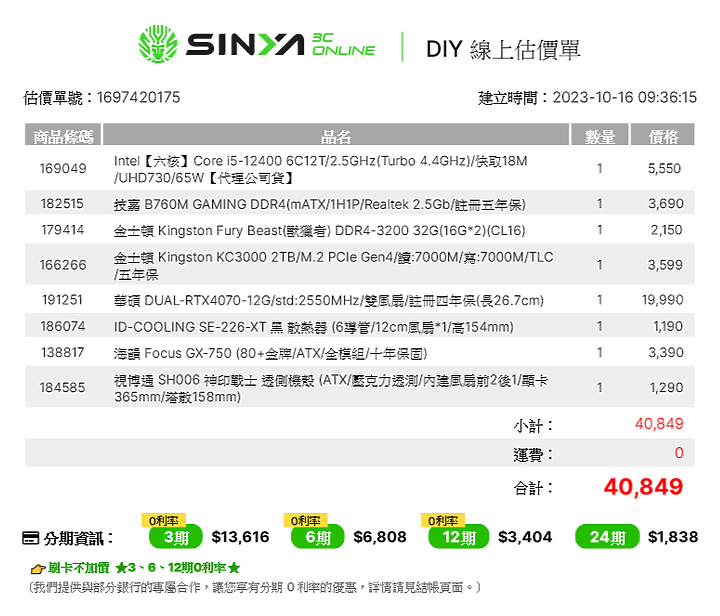The width and height of the screenshot is (720, 616).
Task: Click the 0利率 tag above 3期
Action: (x=163, y=521)
